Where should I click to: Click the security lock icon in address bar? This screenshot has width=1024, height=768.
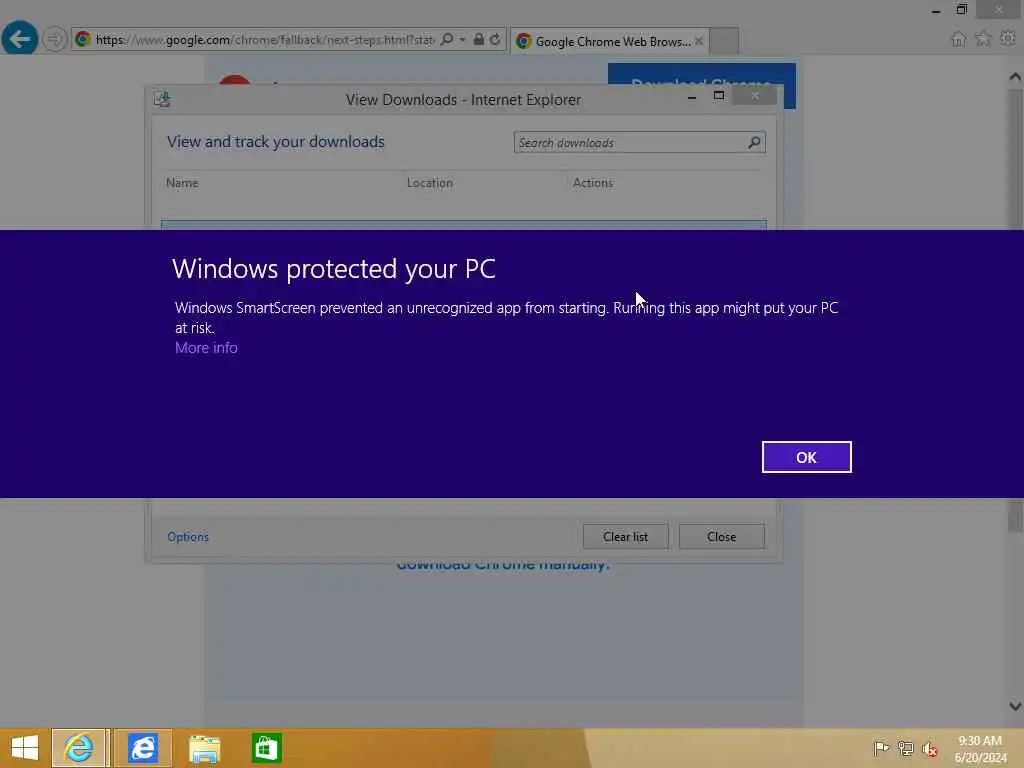tap(479, 39)
